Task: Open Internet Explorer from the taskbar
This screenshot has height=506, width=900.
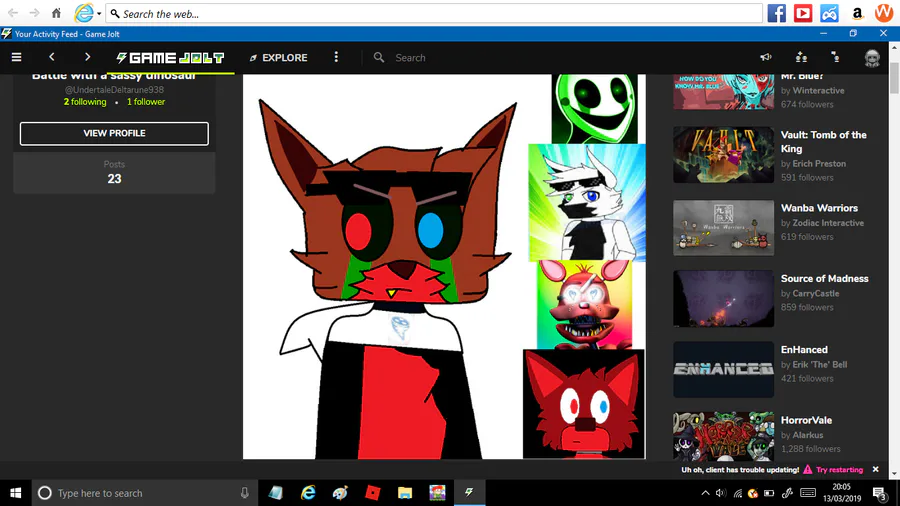Action: click(x=308, y=493)
